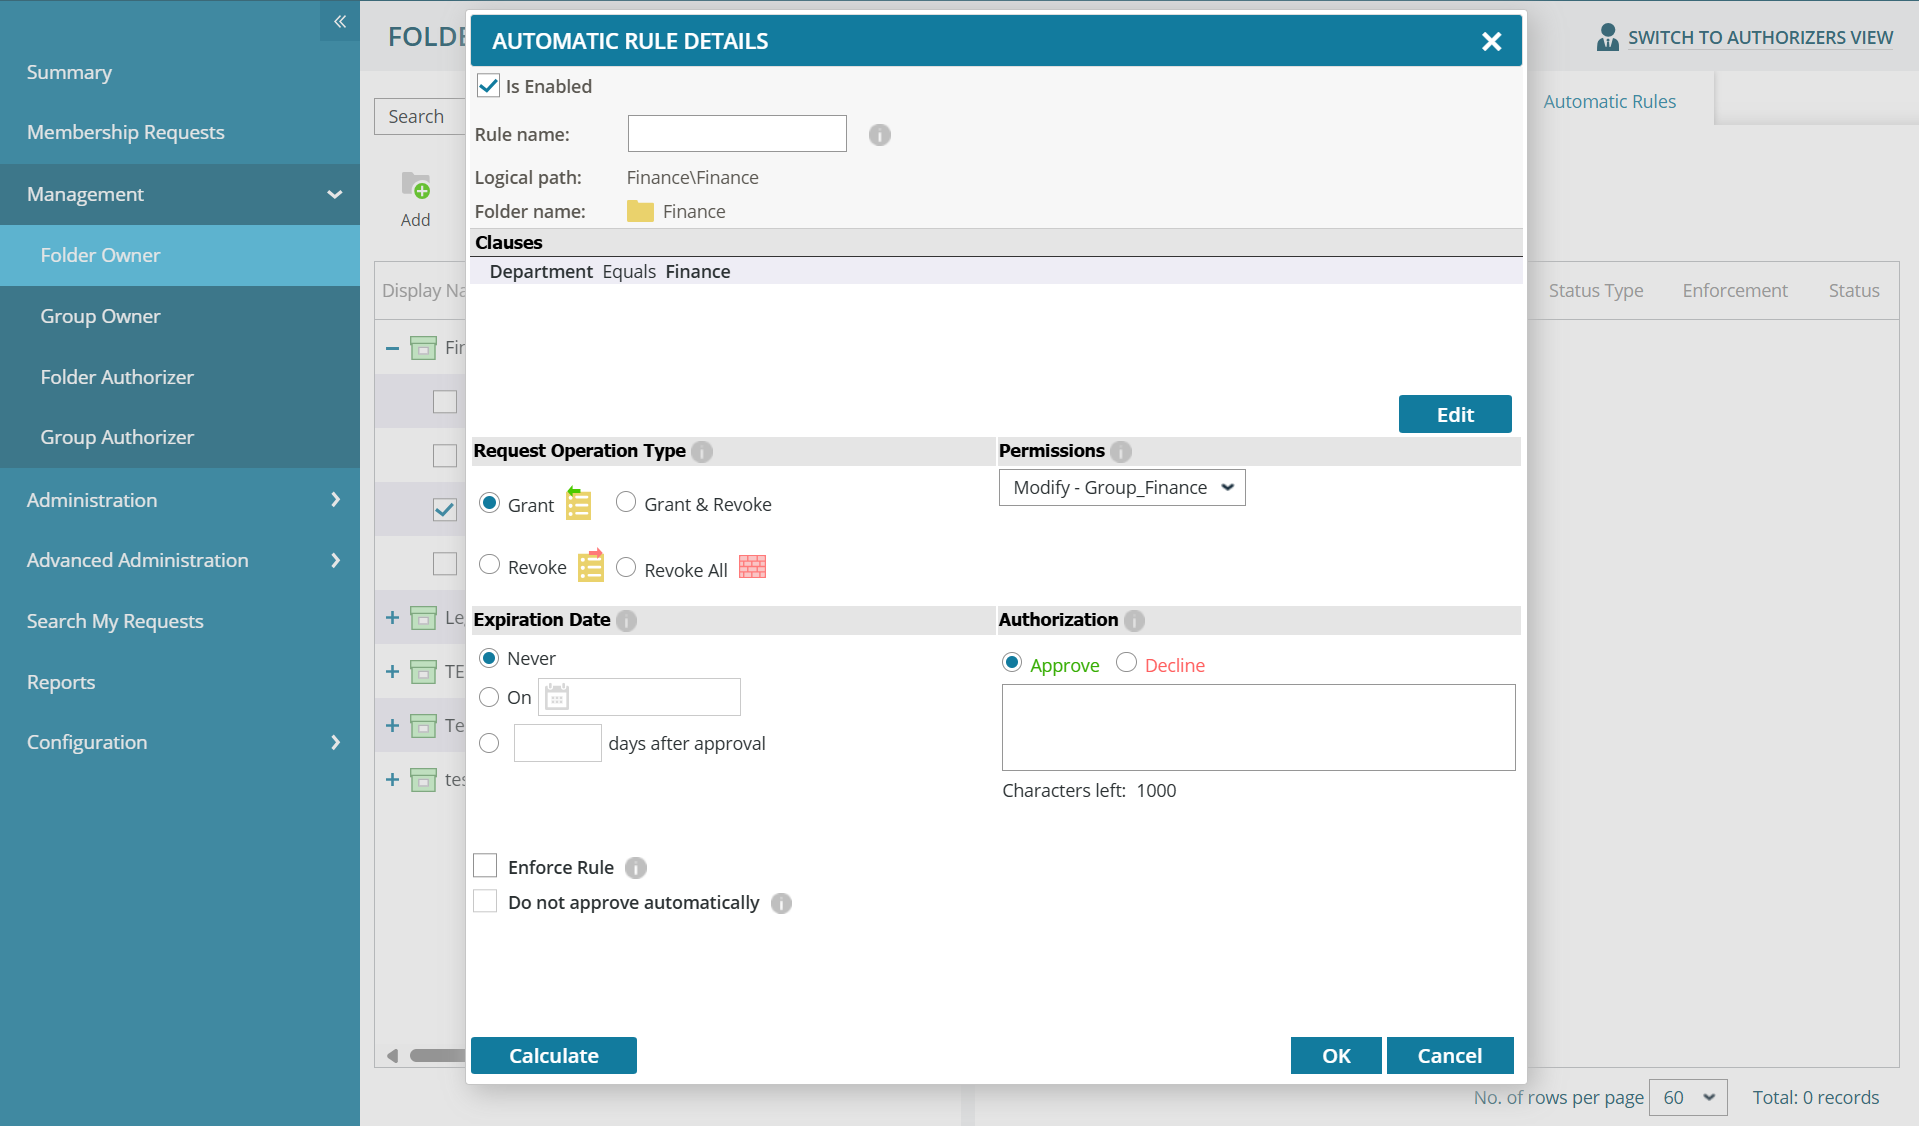Open the calendar picker next to On option
The width and height of the screenshot is (1919, 1126).
(x=556, y=698)
